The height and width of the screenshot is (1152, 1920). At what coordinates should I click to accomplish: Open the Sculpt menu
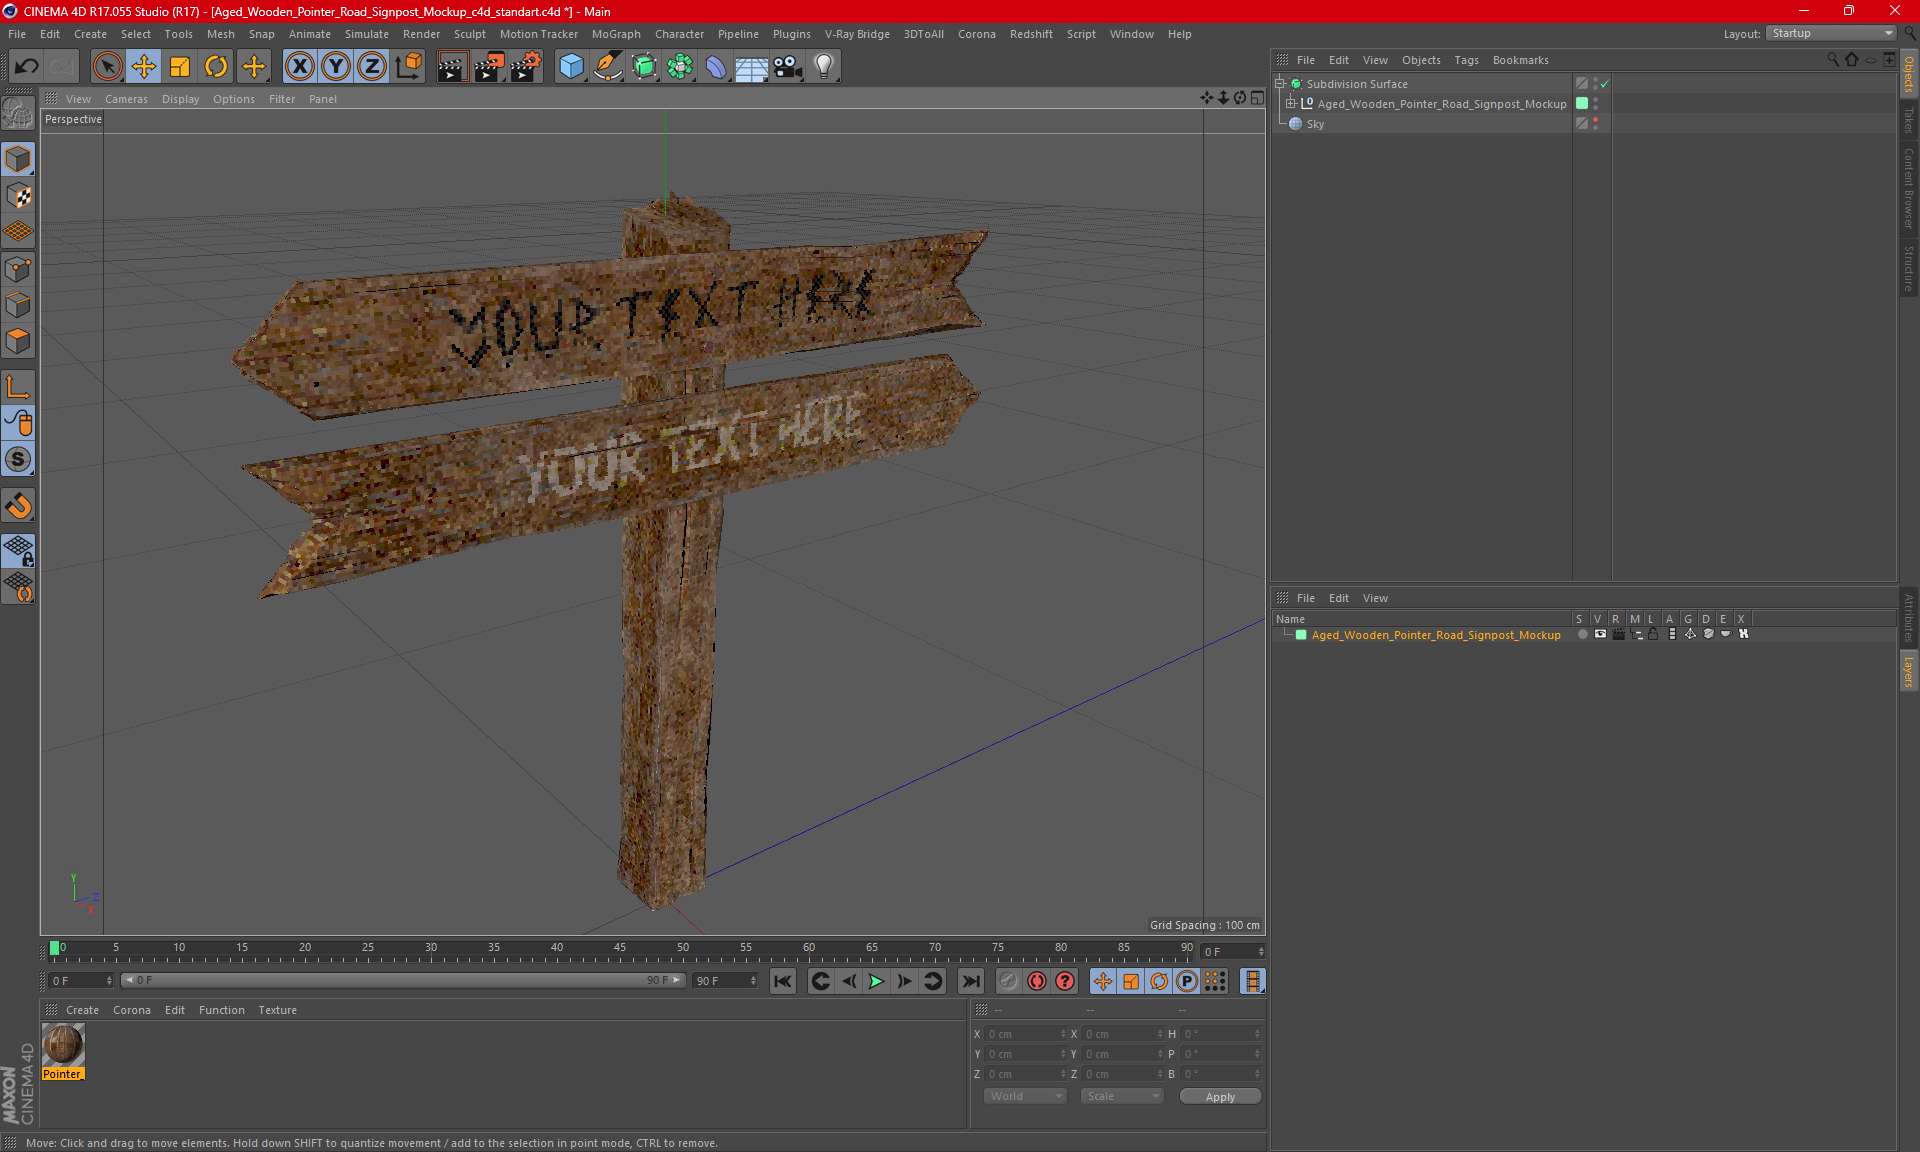click(469, 34)
